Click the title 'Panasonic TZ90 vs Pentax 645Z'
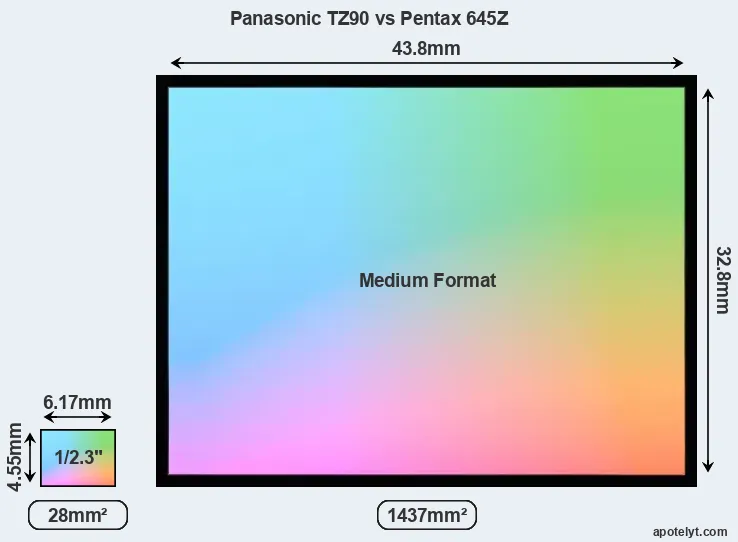738x542 pixels. 369,19
